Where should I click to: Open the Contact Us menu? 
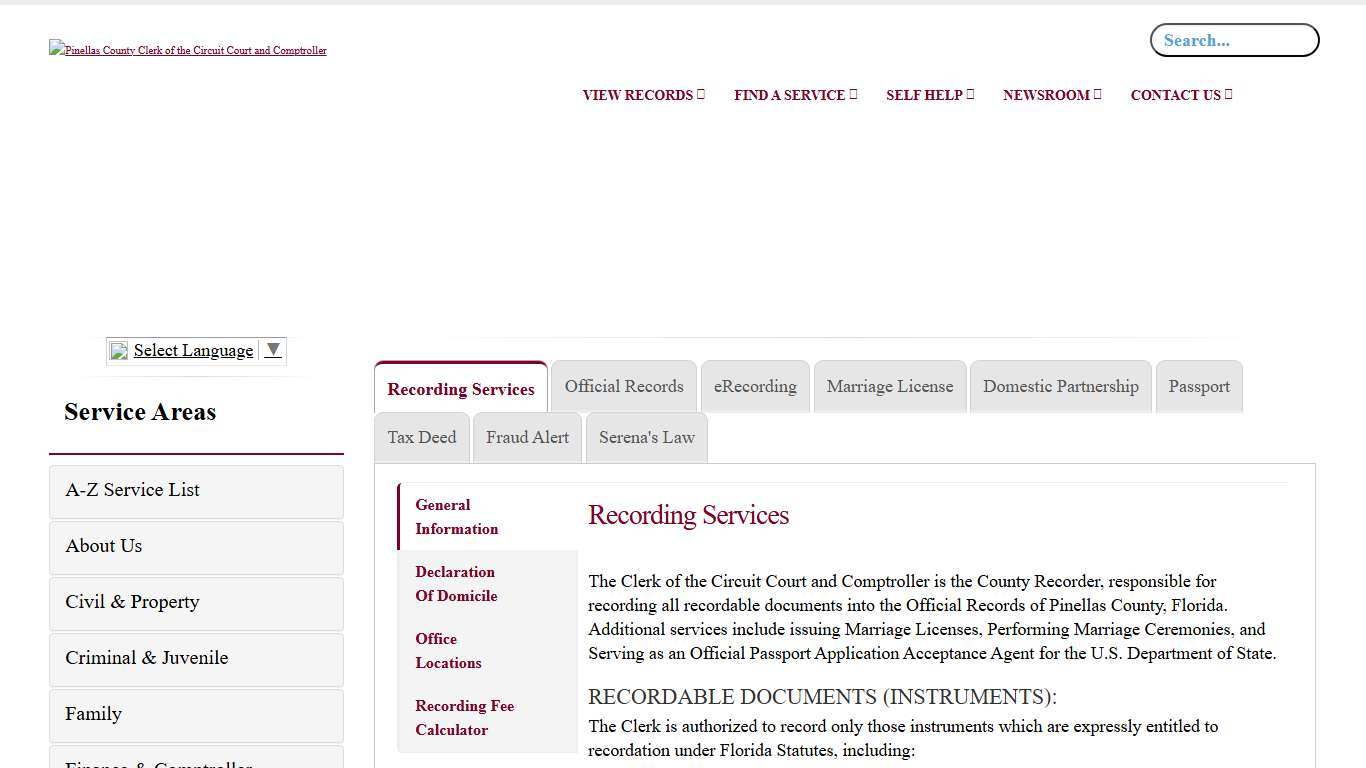(x=1181, y=95)
